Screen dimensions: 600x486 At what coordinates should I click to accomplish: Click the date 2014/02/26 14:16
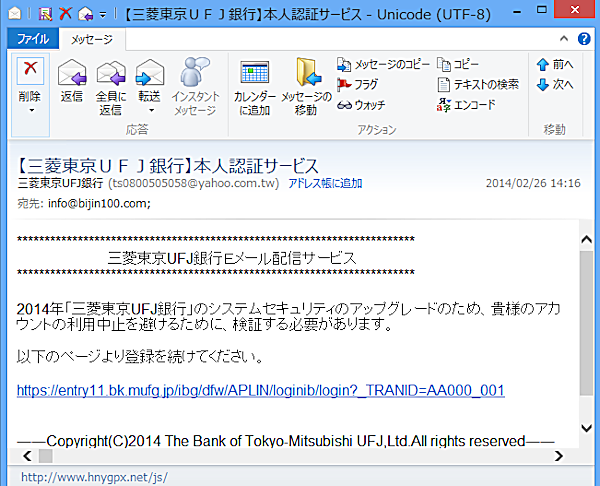coord(533,183)
